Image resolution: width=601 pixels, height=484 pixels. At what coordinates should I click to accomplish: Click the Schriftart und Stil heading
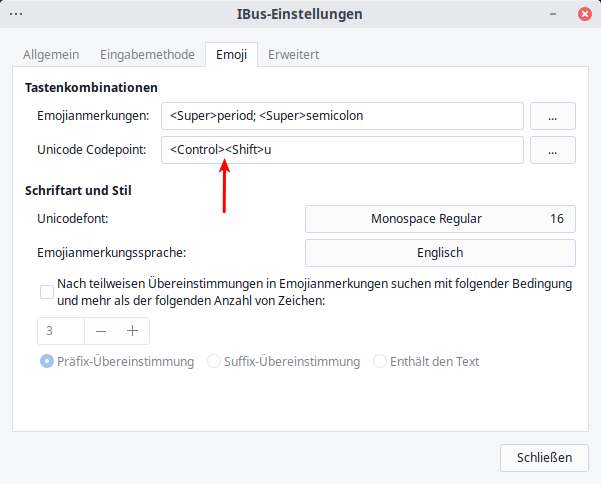click(x=78, y=190)
